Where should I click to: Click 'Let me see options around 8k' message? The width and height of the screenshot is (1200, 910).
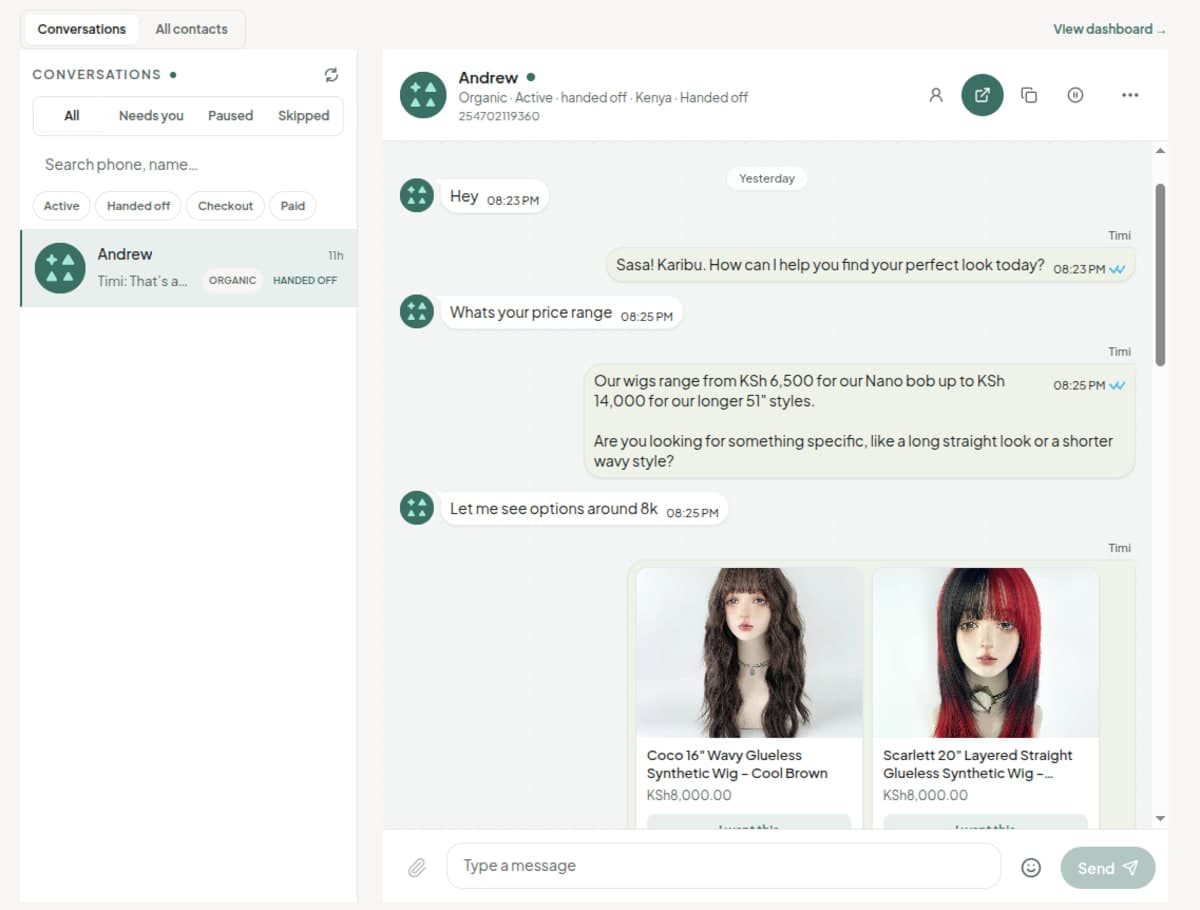[x=584, y=509]
